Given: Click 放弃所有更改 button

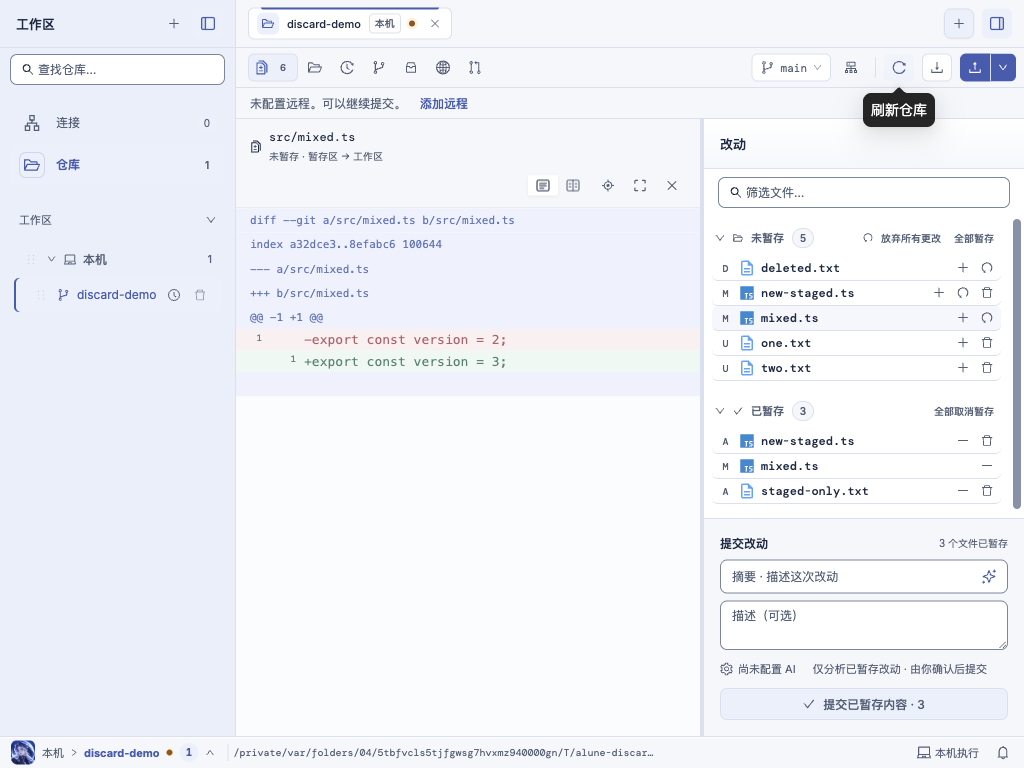Looking at the screenshot, I should (x=902, y=238).
